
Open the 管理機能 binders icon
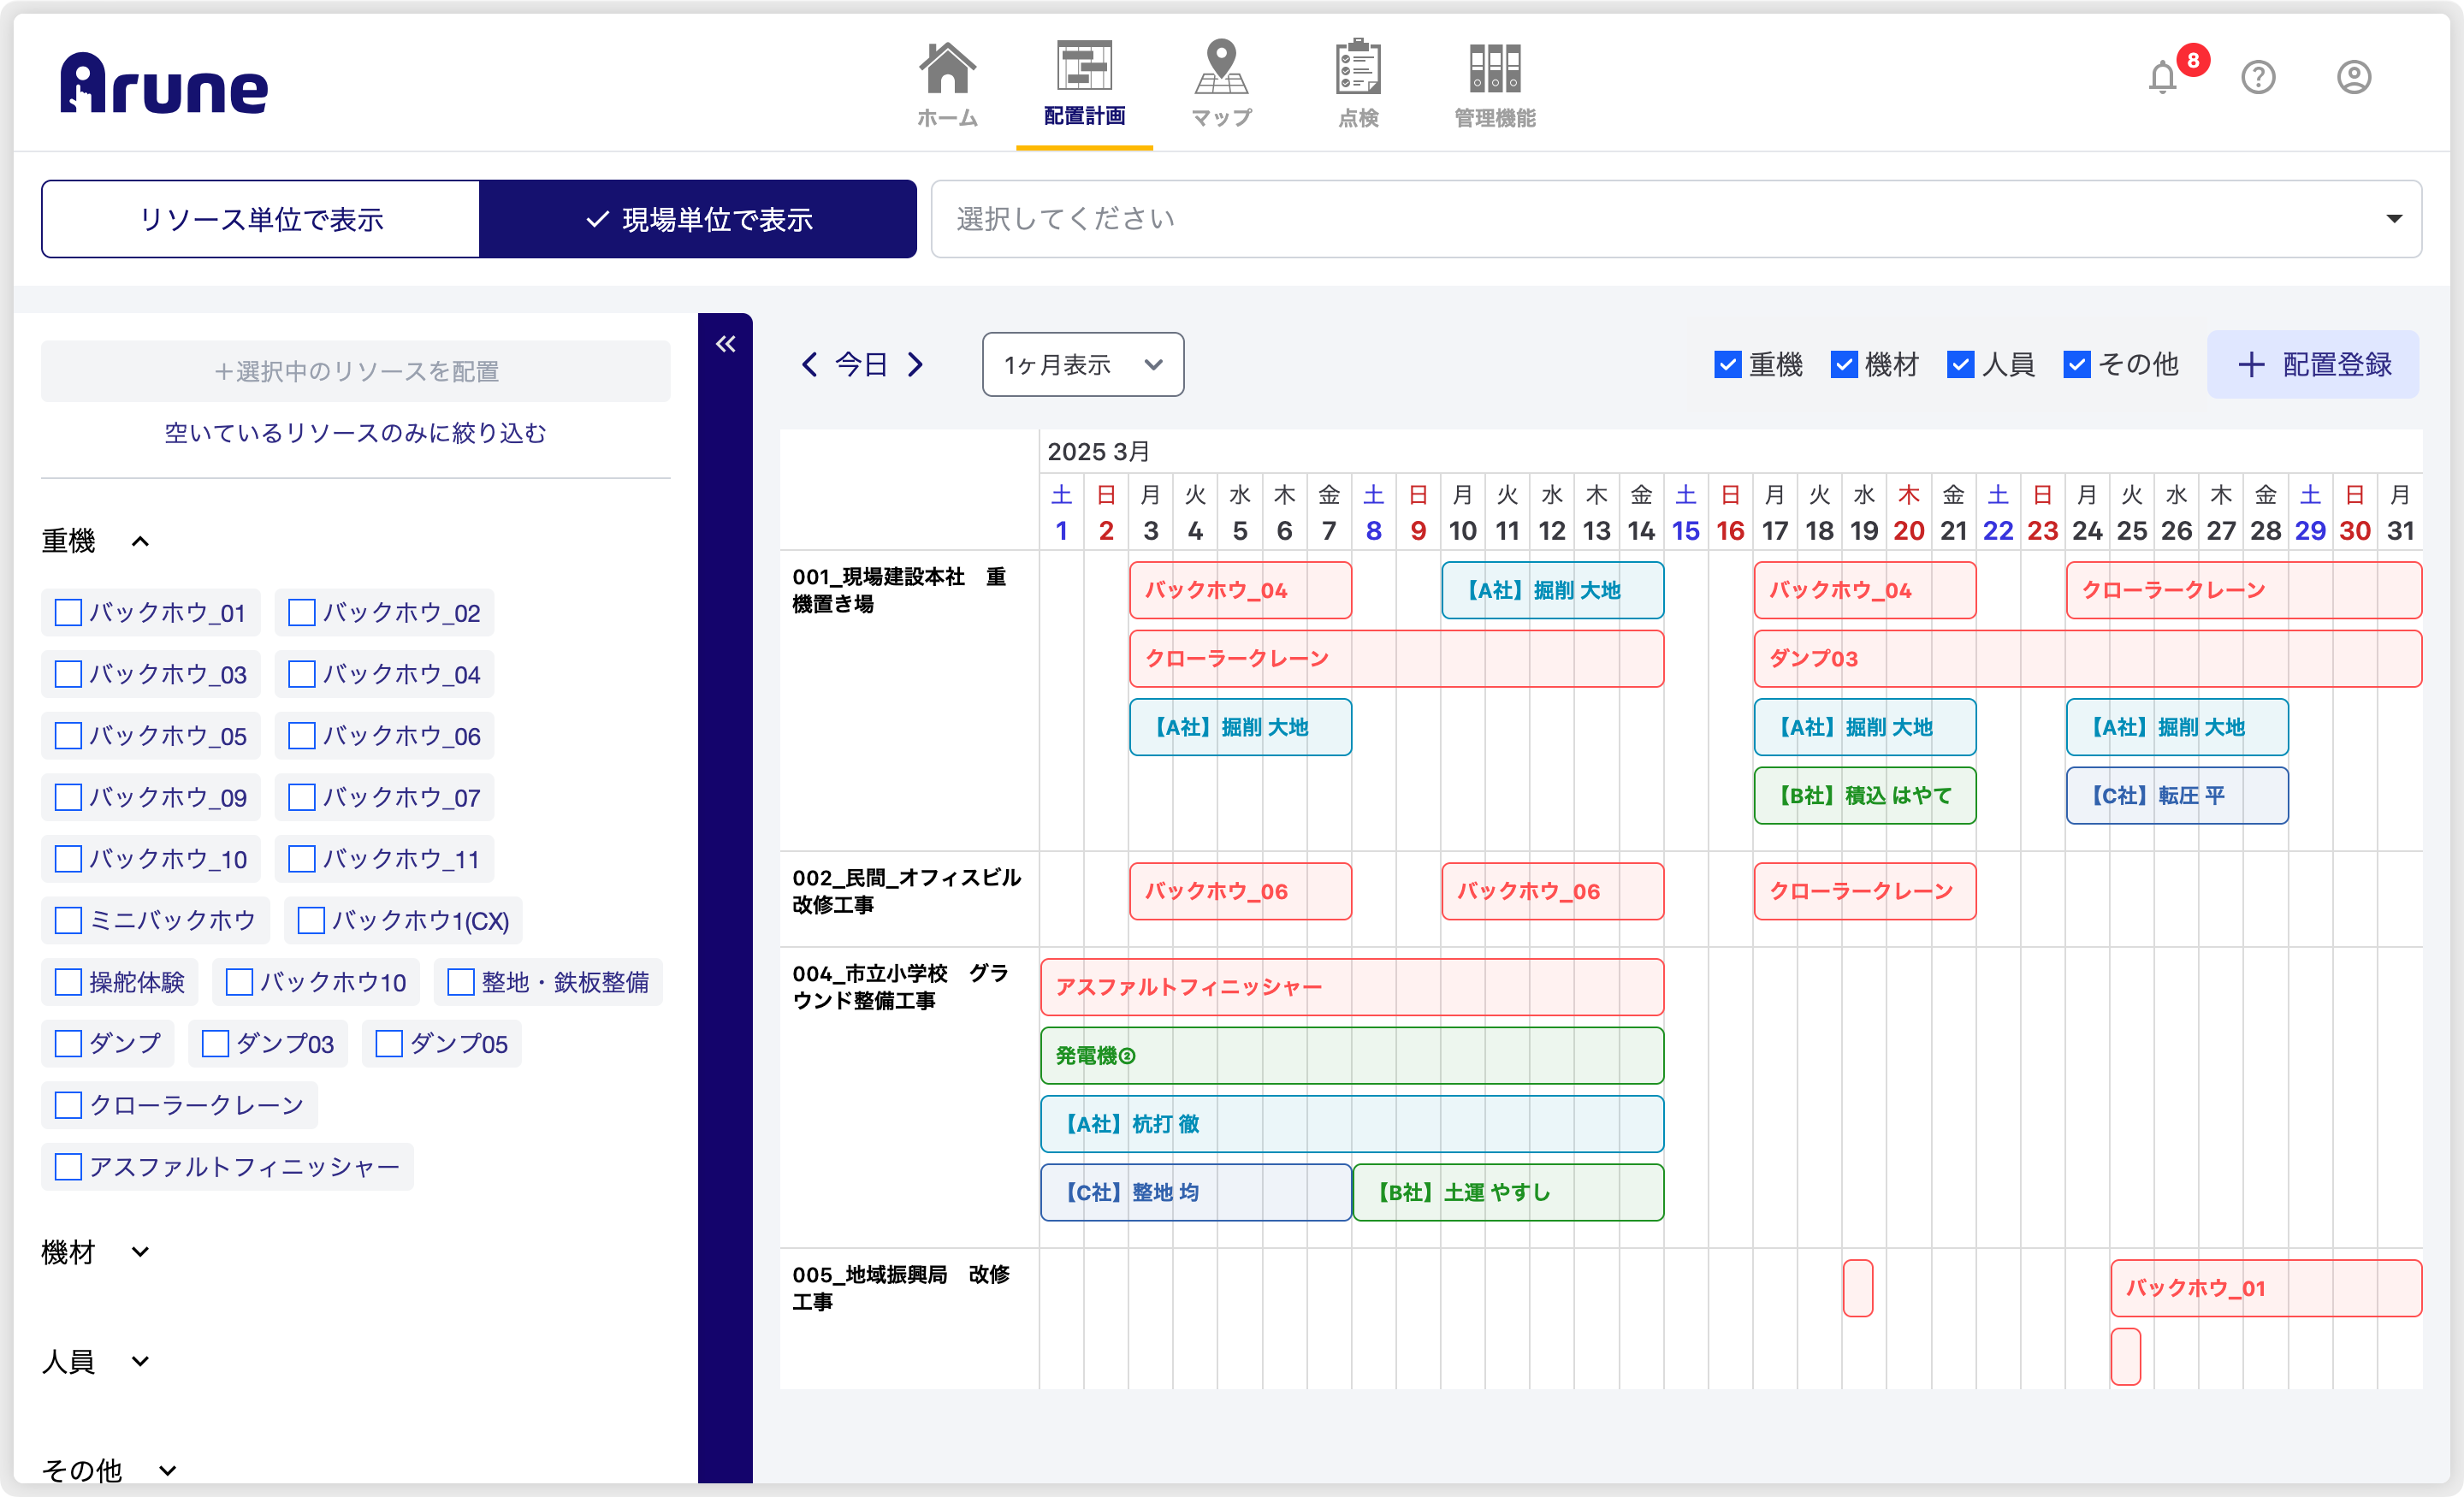(x=1494, y=68)
